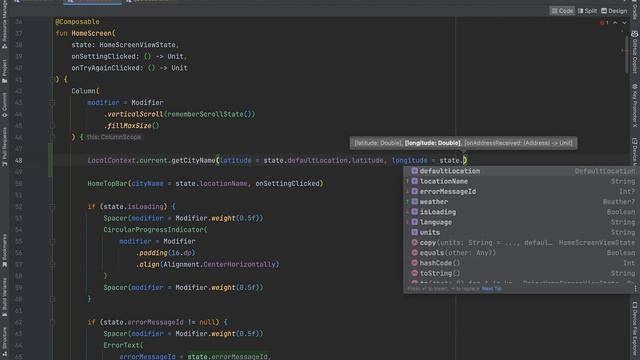The image size is (640, 360).
Task: Open the Build Variants tool window
Action: (x=4, y=297)
